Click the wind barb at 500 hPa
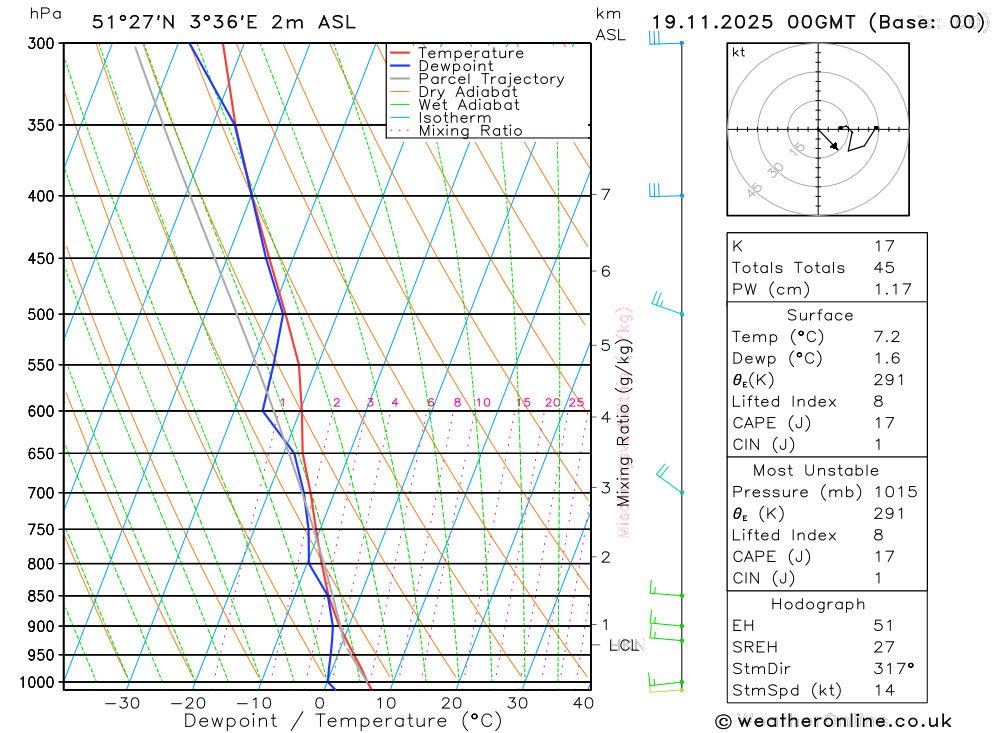The height and width of the screenshot is (733, 1000). tap(667, 304)
